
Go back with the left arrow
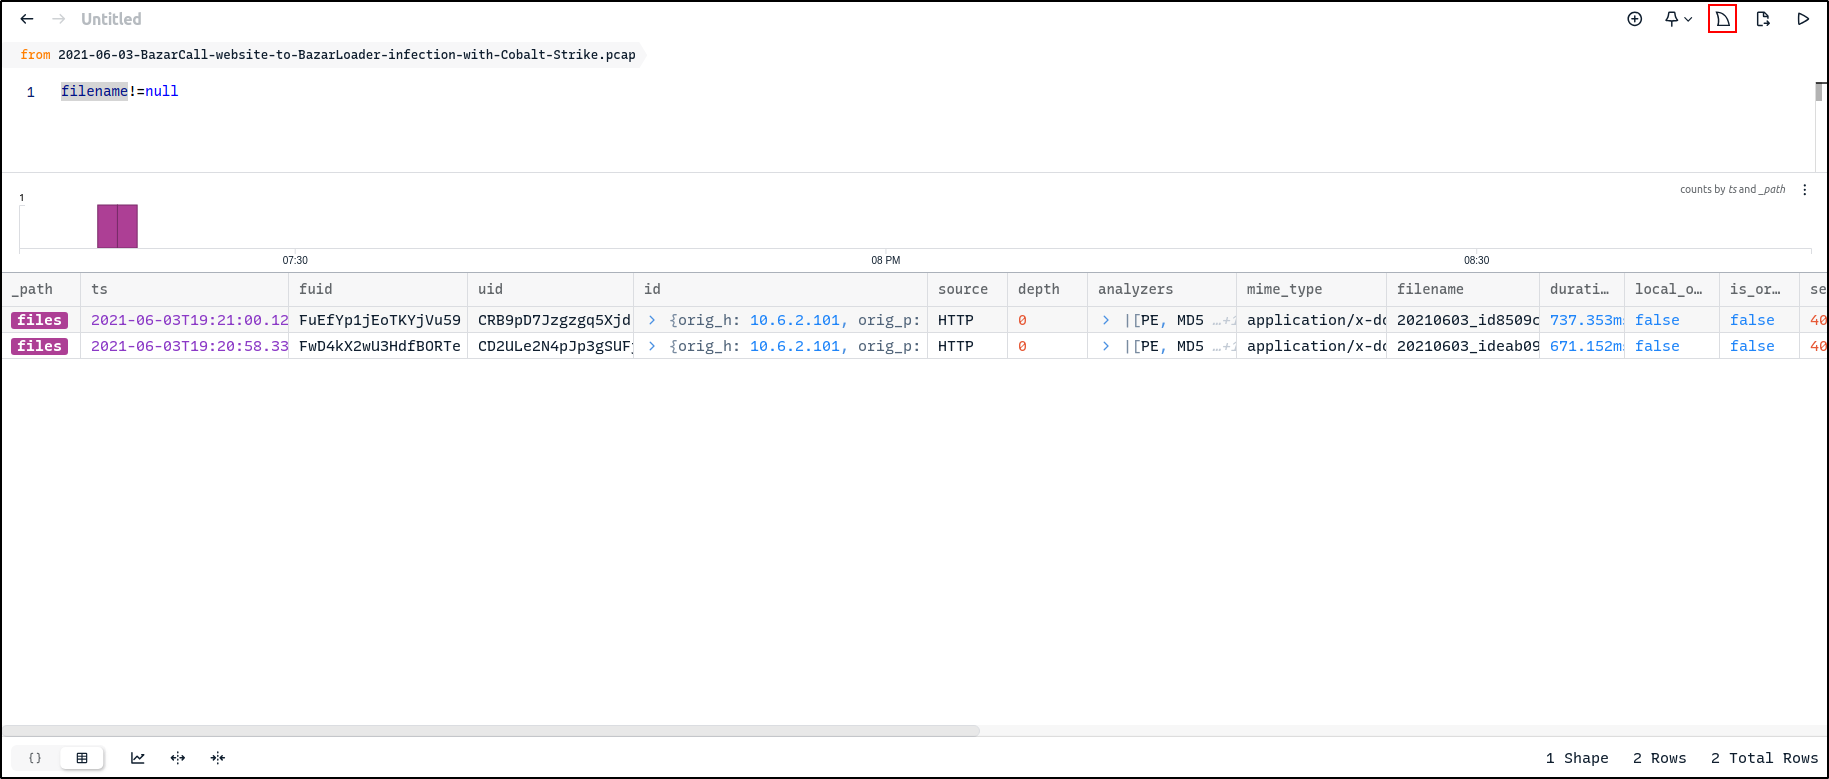[x=27, y=19]
